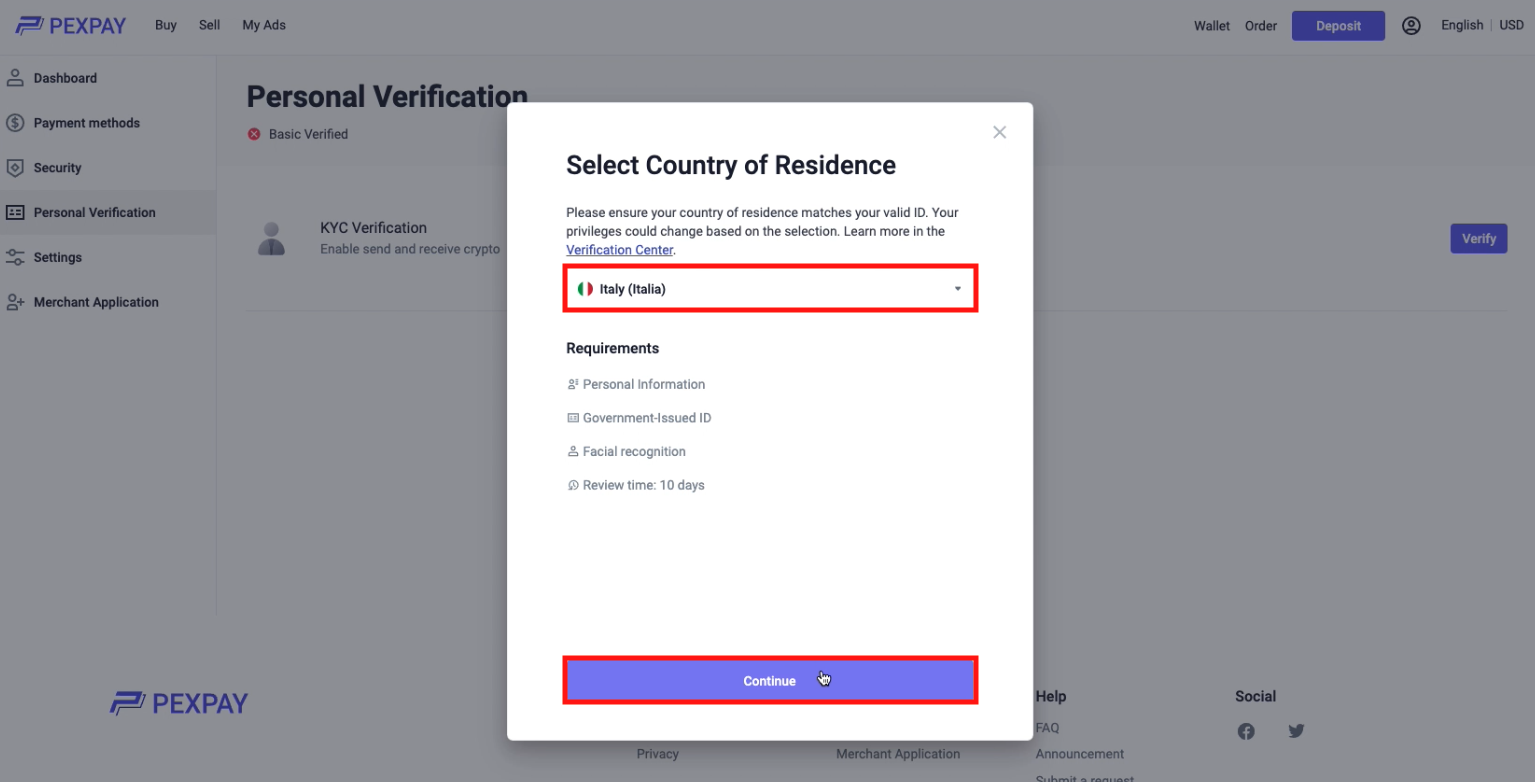Open the Buy menu item
1535x782 pixels.
(166, 26)
